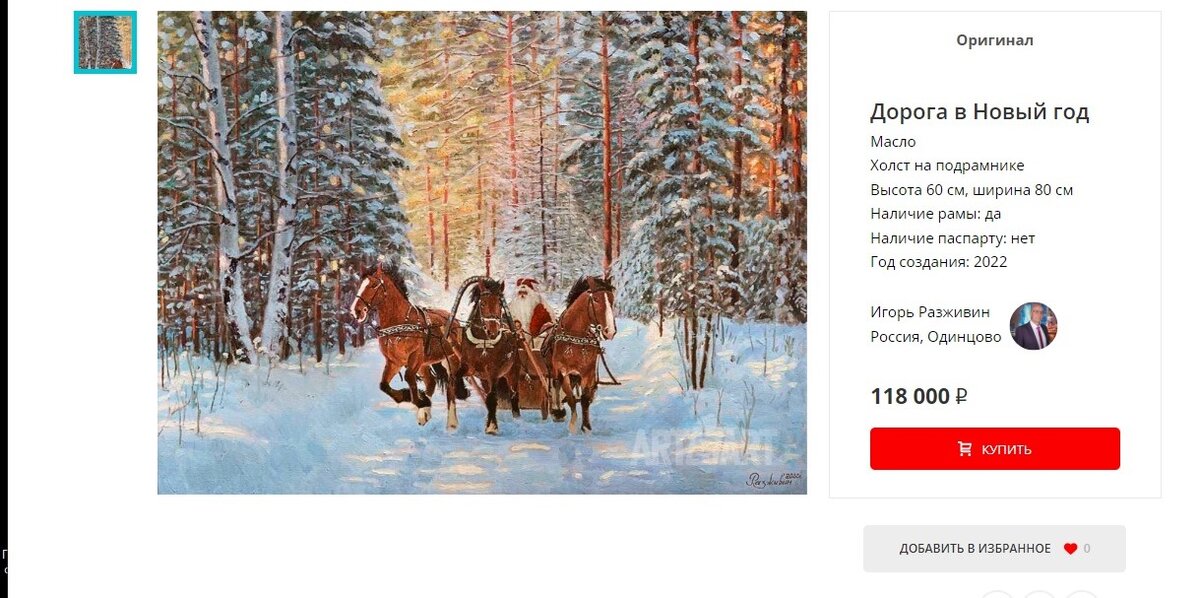1200x598 pixels.
Task: Click the Холст на подрамнике line
Action: coord(947,166)
